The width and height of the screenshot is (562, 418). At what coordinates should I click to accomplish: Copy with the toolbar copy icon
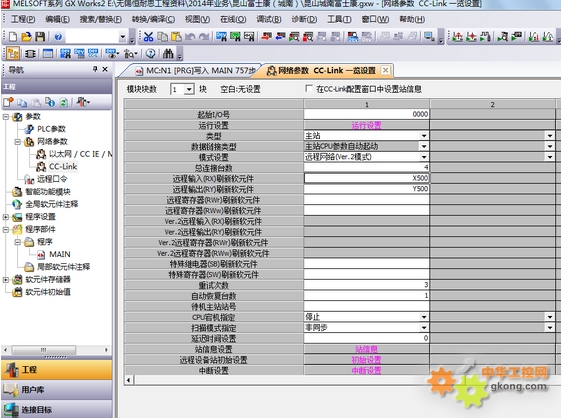point(162,37)
